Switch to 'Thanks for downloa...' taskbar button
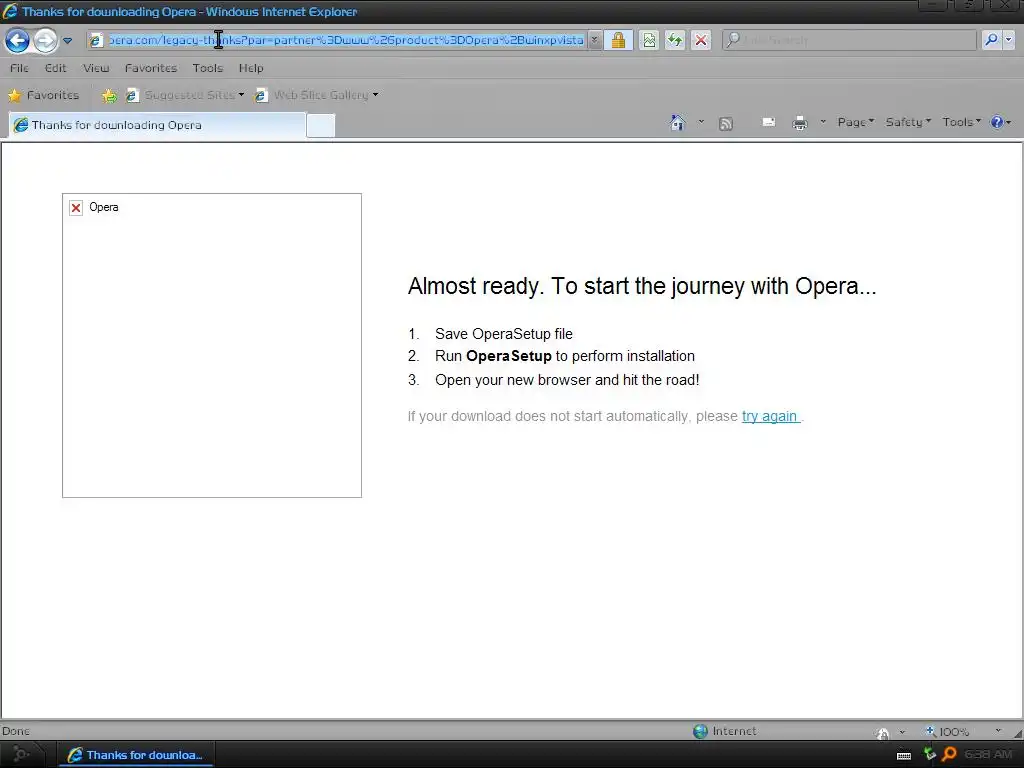 (x=136, y=755)
